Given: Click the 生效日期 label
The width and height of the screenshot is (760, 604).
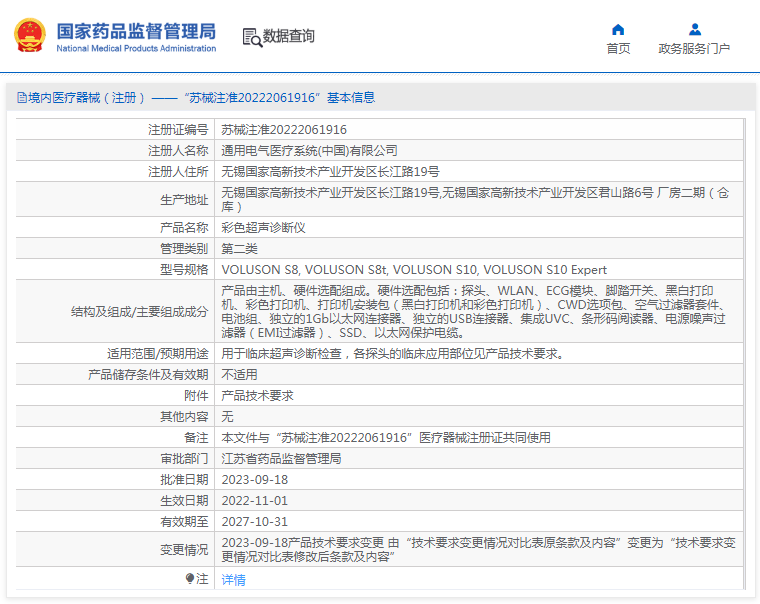Looking at the screenshot, I should pyautogui.click(x=184, y=501).
